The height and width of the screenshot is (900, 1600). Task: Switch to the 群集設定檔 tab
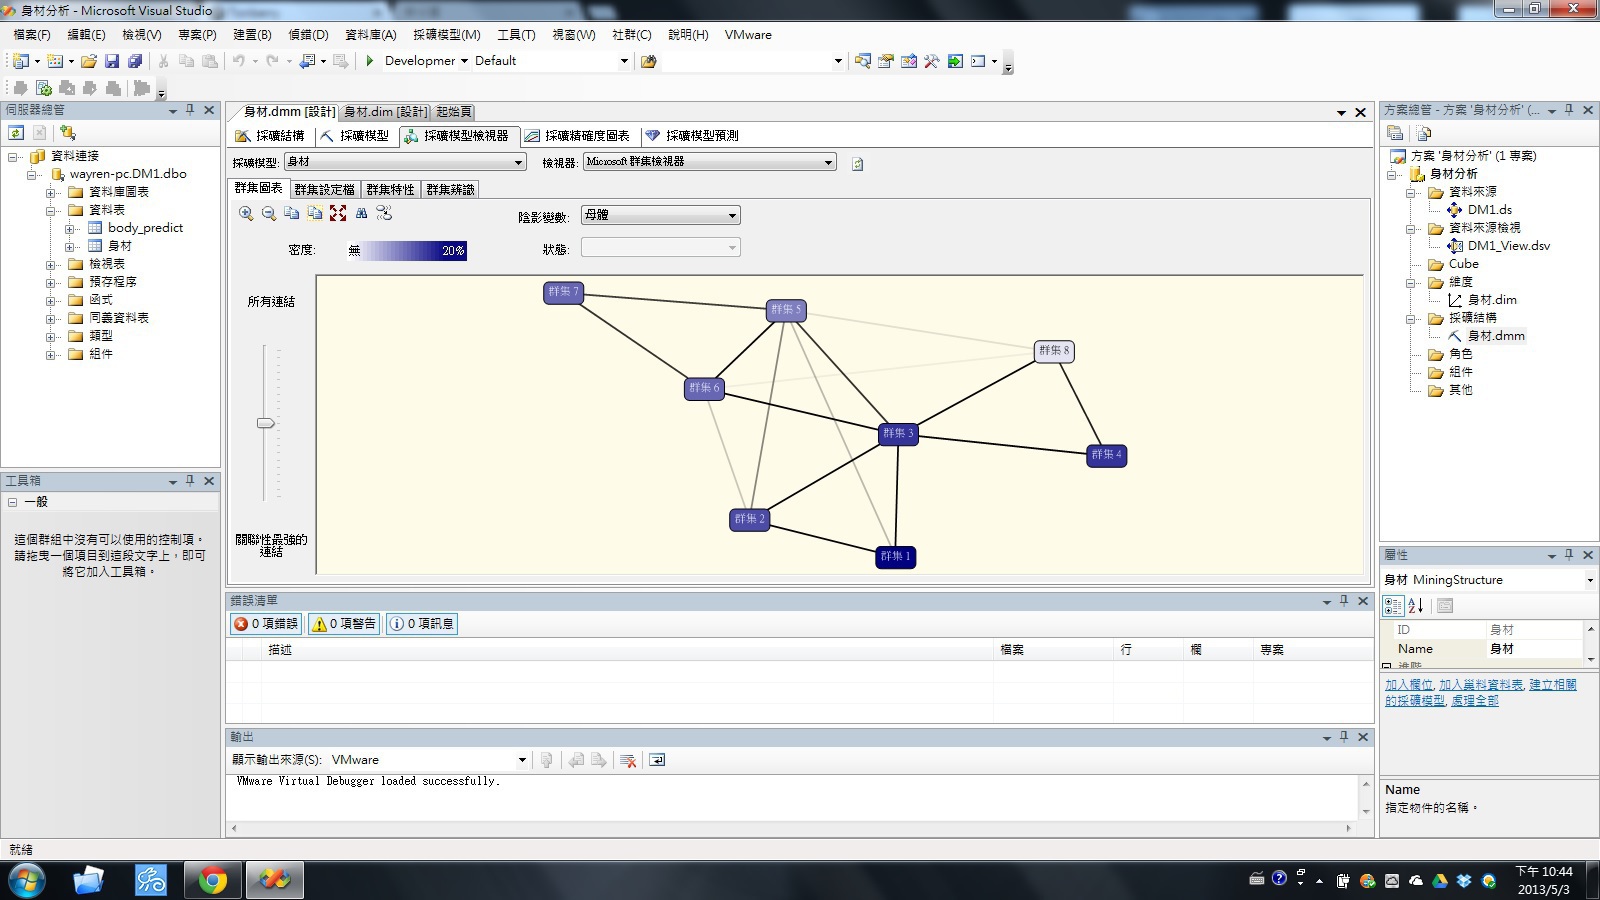pyautogui.click(x=324, y=189)
